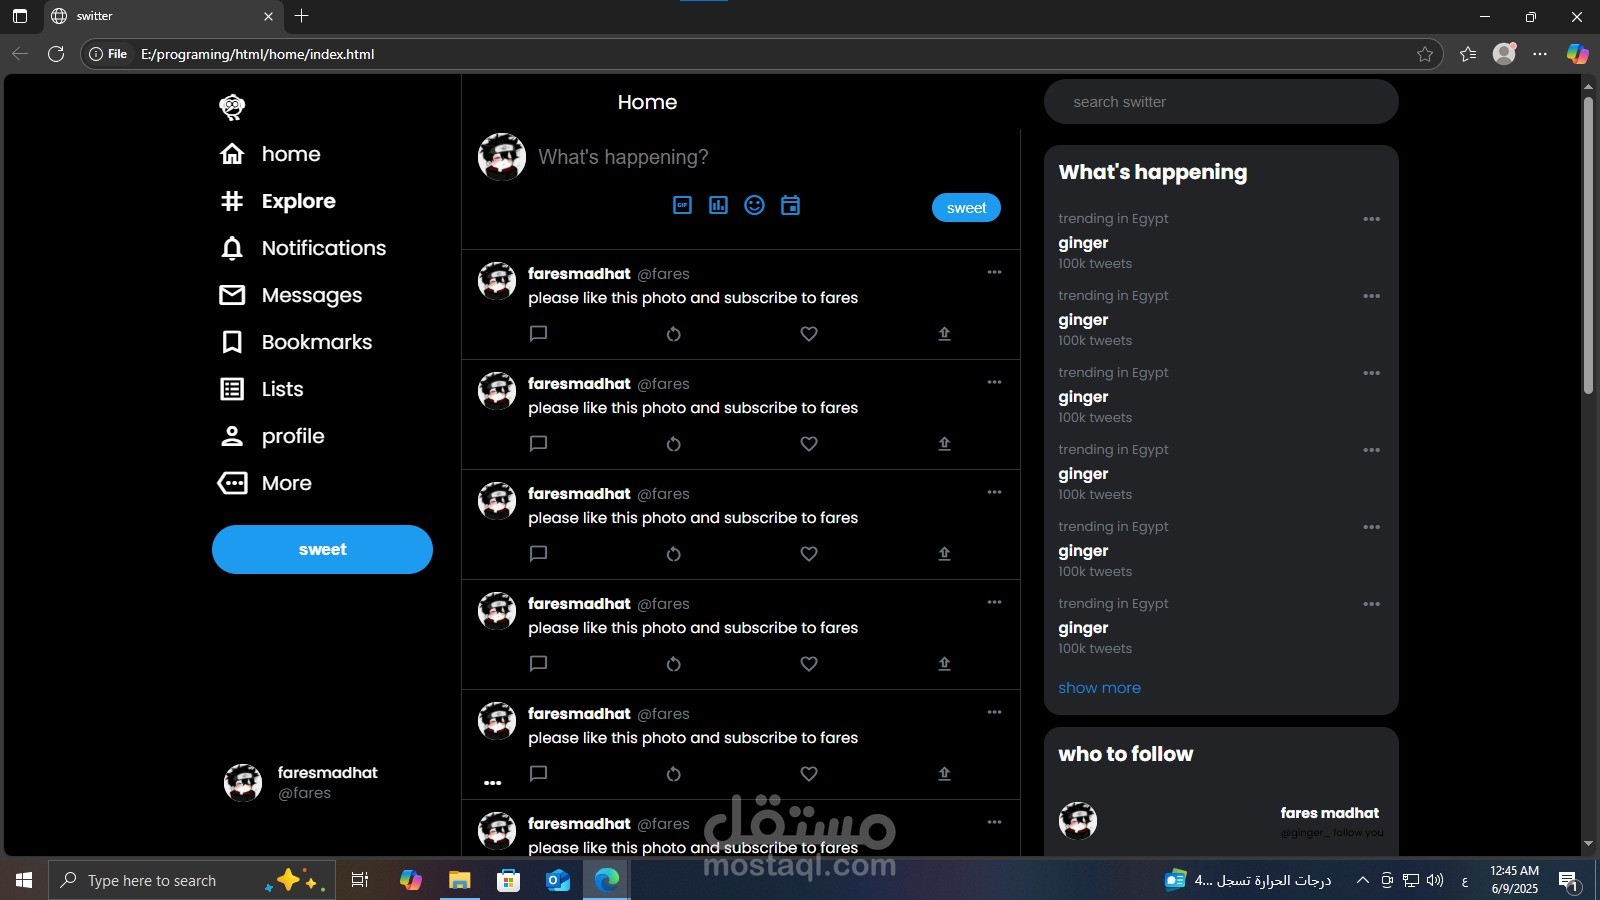
Task: Share the third faresmadhat post
Action: [x=944, y=554]
